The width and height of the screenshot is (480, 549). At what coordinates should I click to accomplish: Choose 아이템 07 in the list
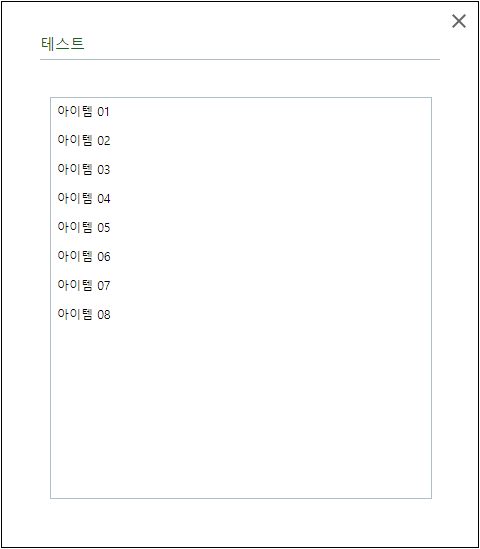241,286
